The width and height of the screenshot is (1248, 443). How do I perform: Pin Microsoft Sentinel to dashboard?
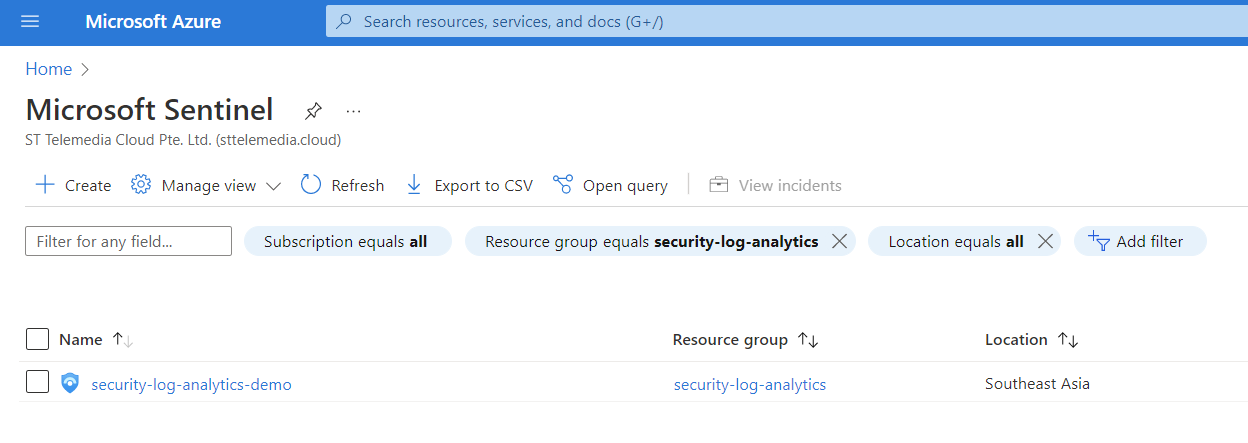click(313, 110)
